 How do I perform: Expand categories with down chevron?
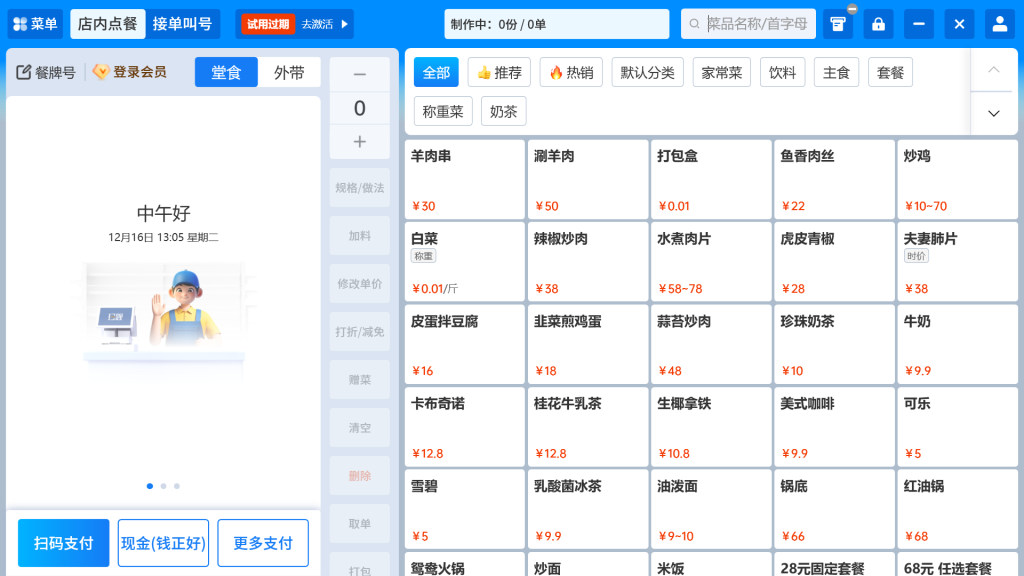pyautogui.click(x=993, y=113)
